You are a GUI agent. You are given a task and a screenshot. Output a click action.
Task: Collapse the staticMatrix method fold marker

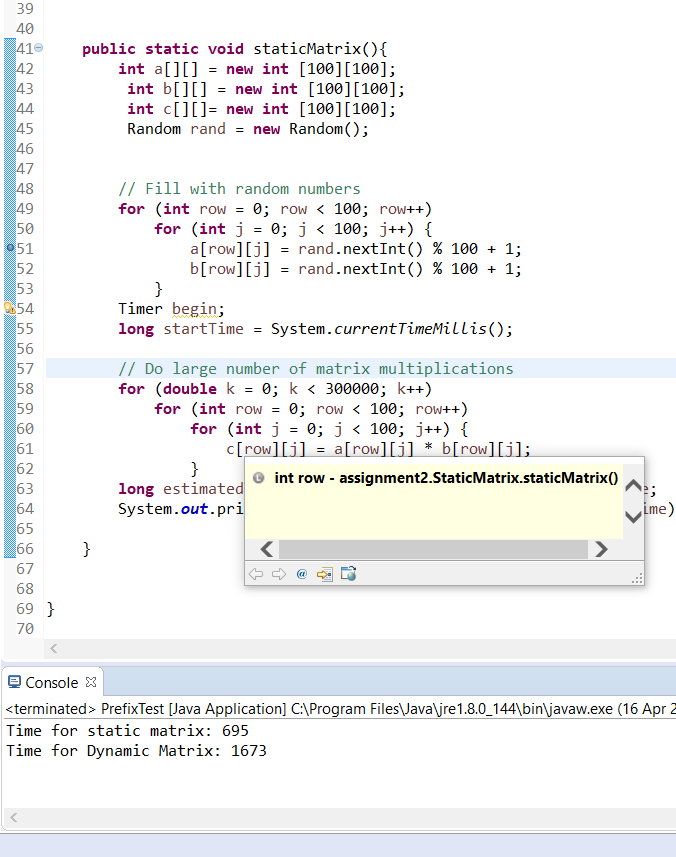click(39, 48)
